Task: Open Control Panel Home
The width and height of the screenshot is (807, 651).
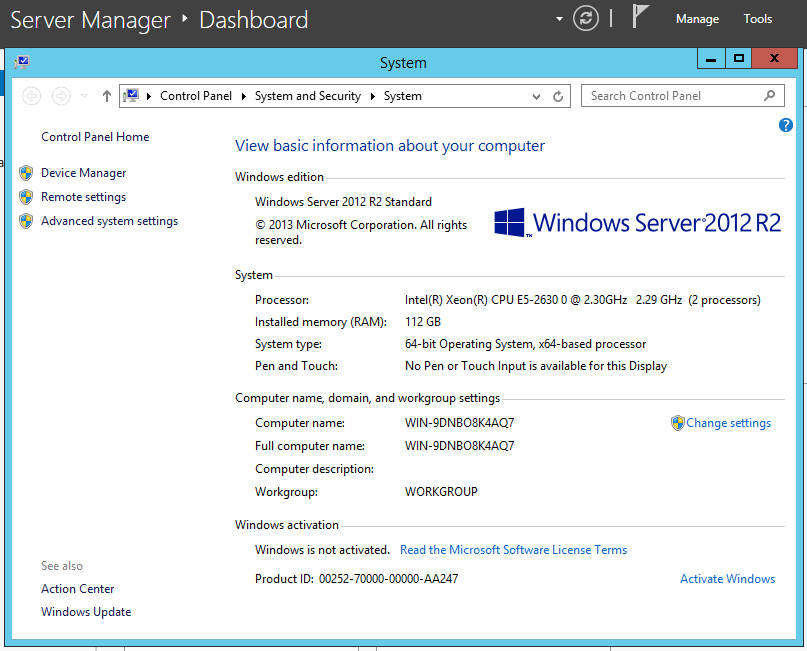Action: 95,137
